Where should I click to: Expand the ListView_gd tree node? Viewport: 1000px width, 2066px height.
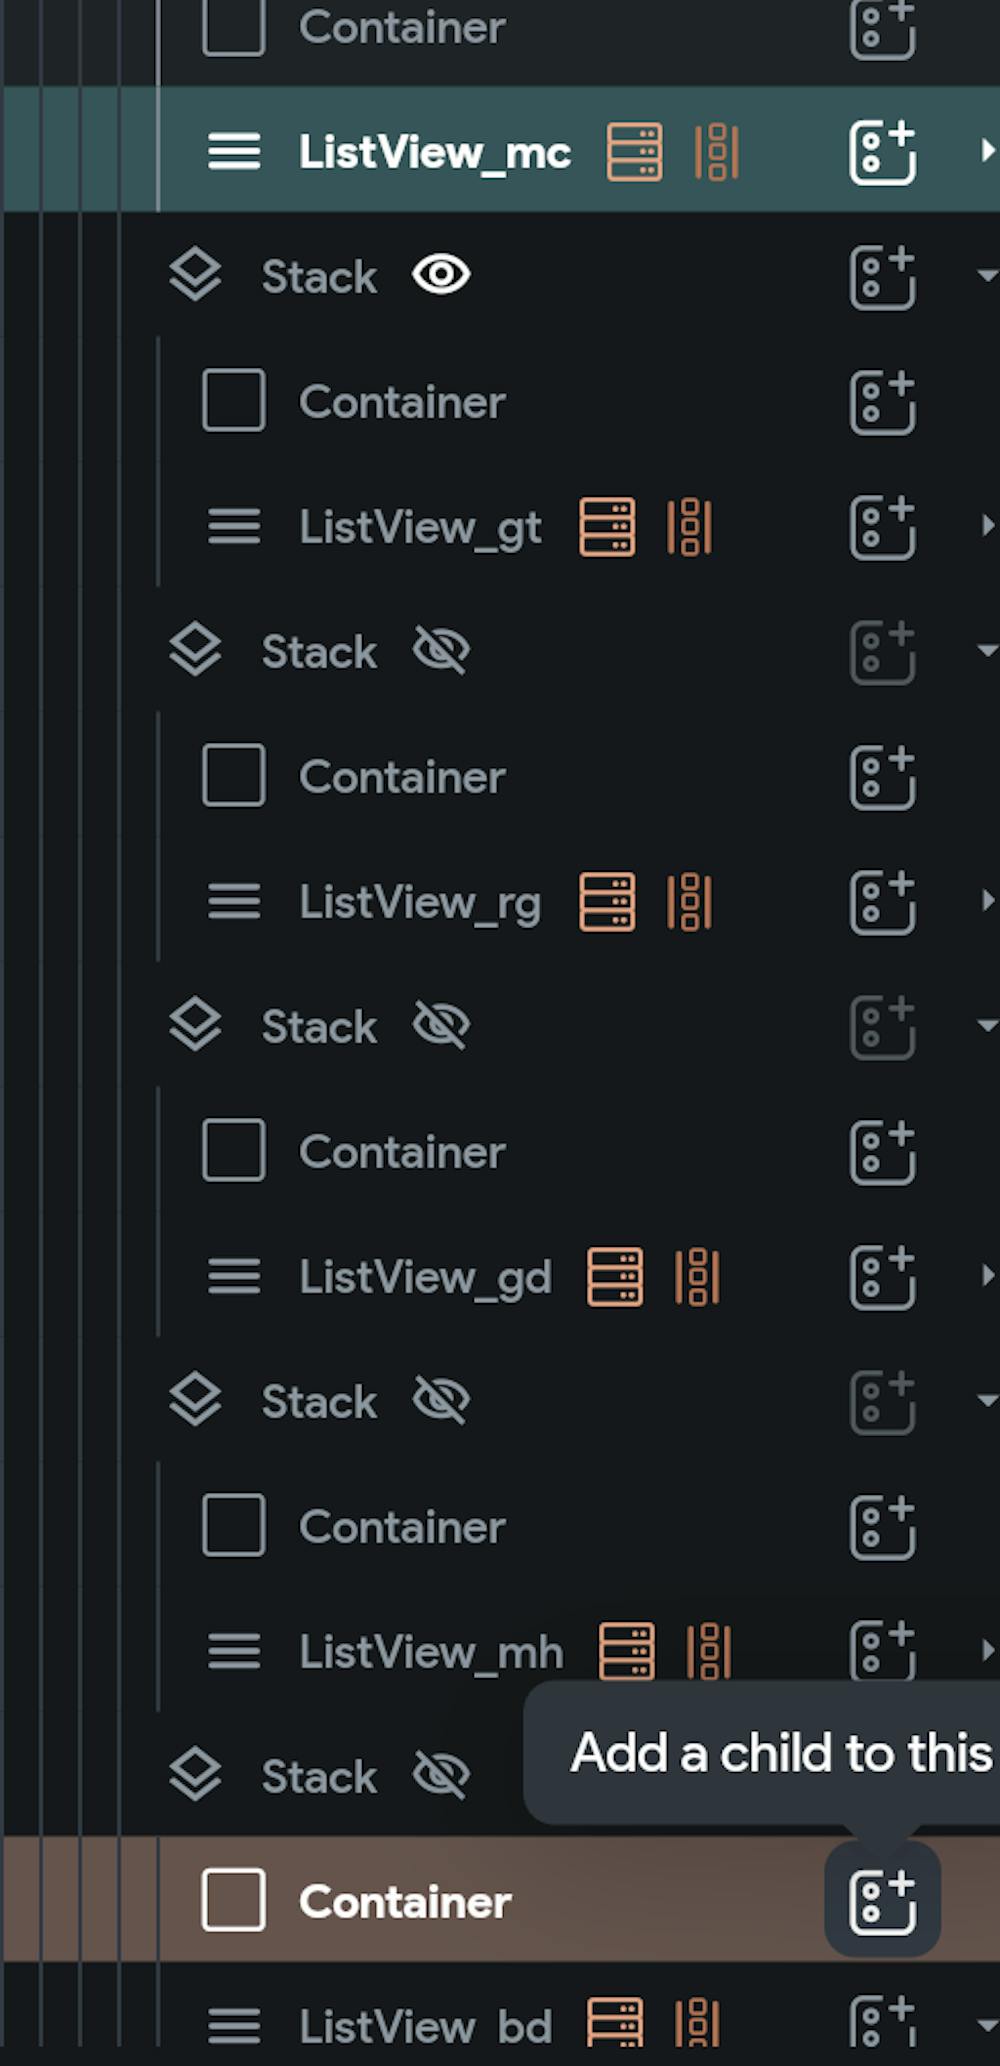click(x=987, y=1276)
